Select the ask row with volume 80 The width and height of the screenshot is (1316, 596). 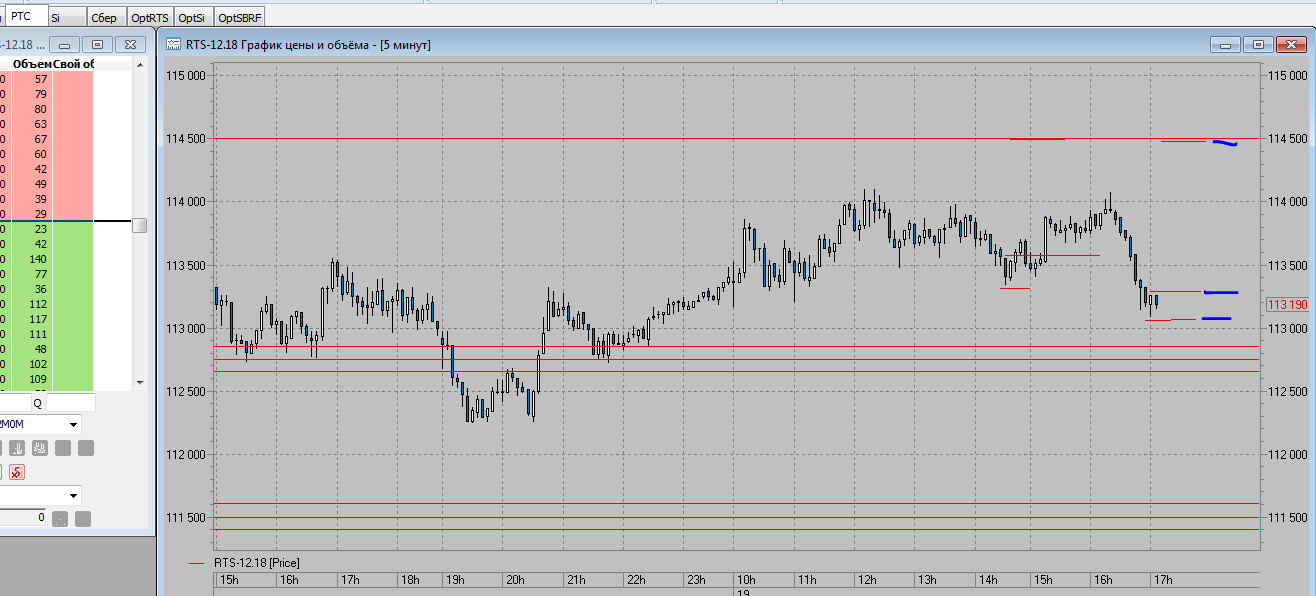46,109
